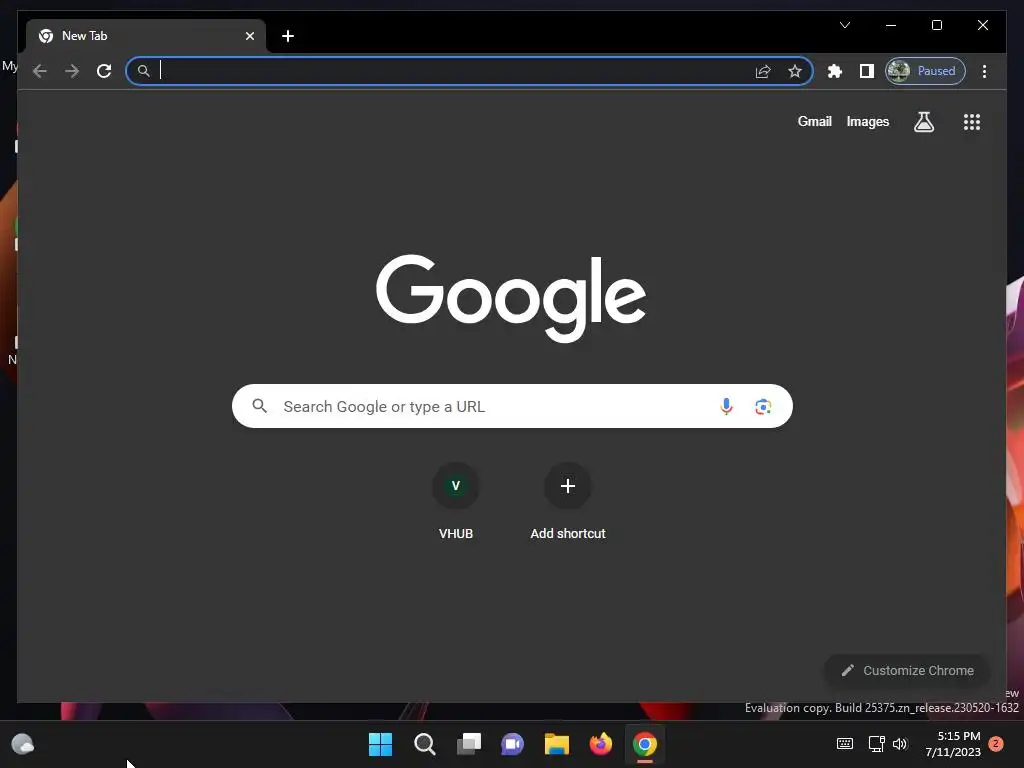Open the Extensions puzzle icon

tap(835, 71)
